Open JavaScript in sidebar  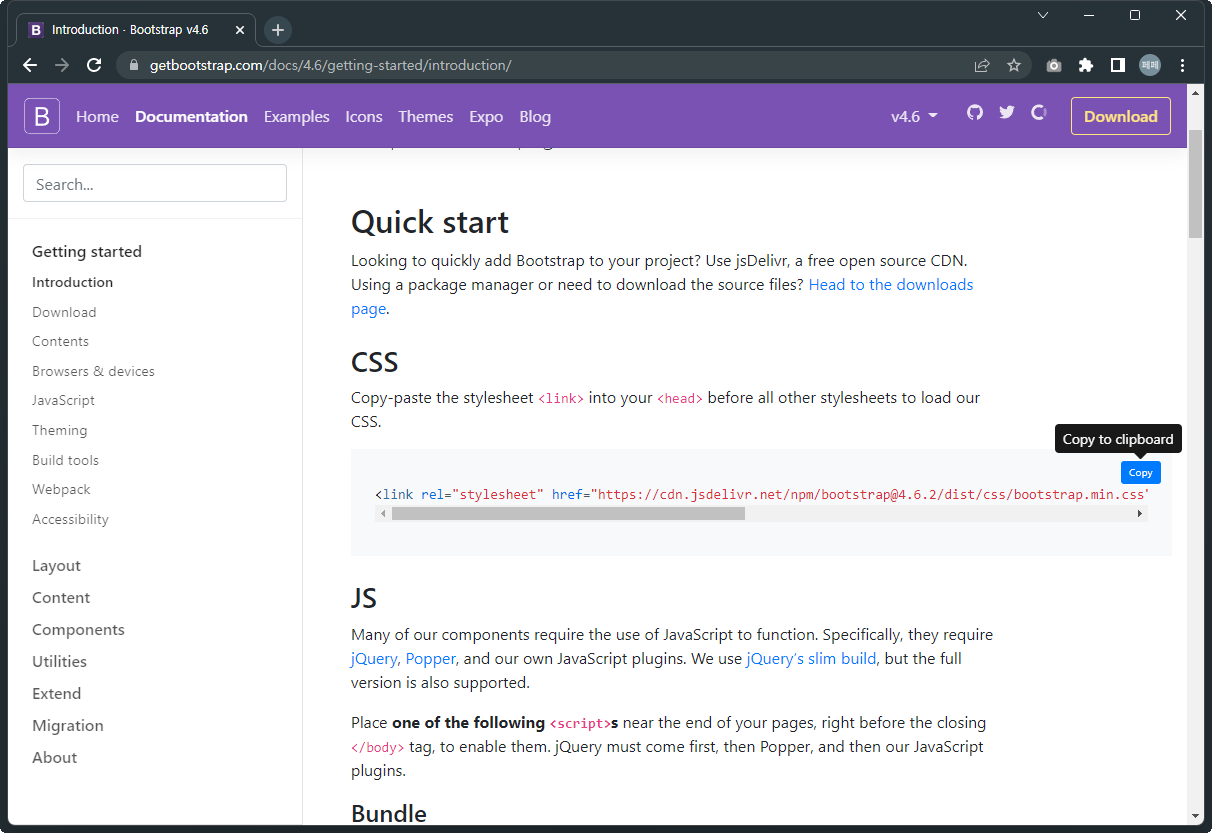coord(63,400)
